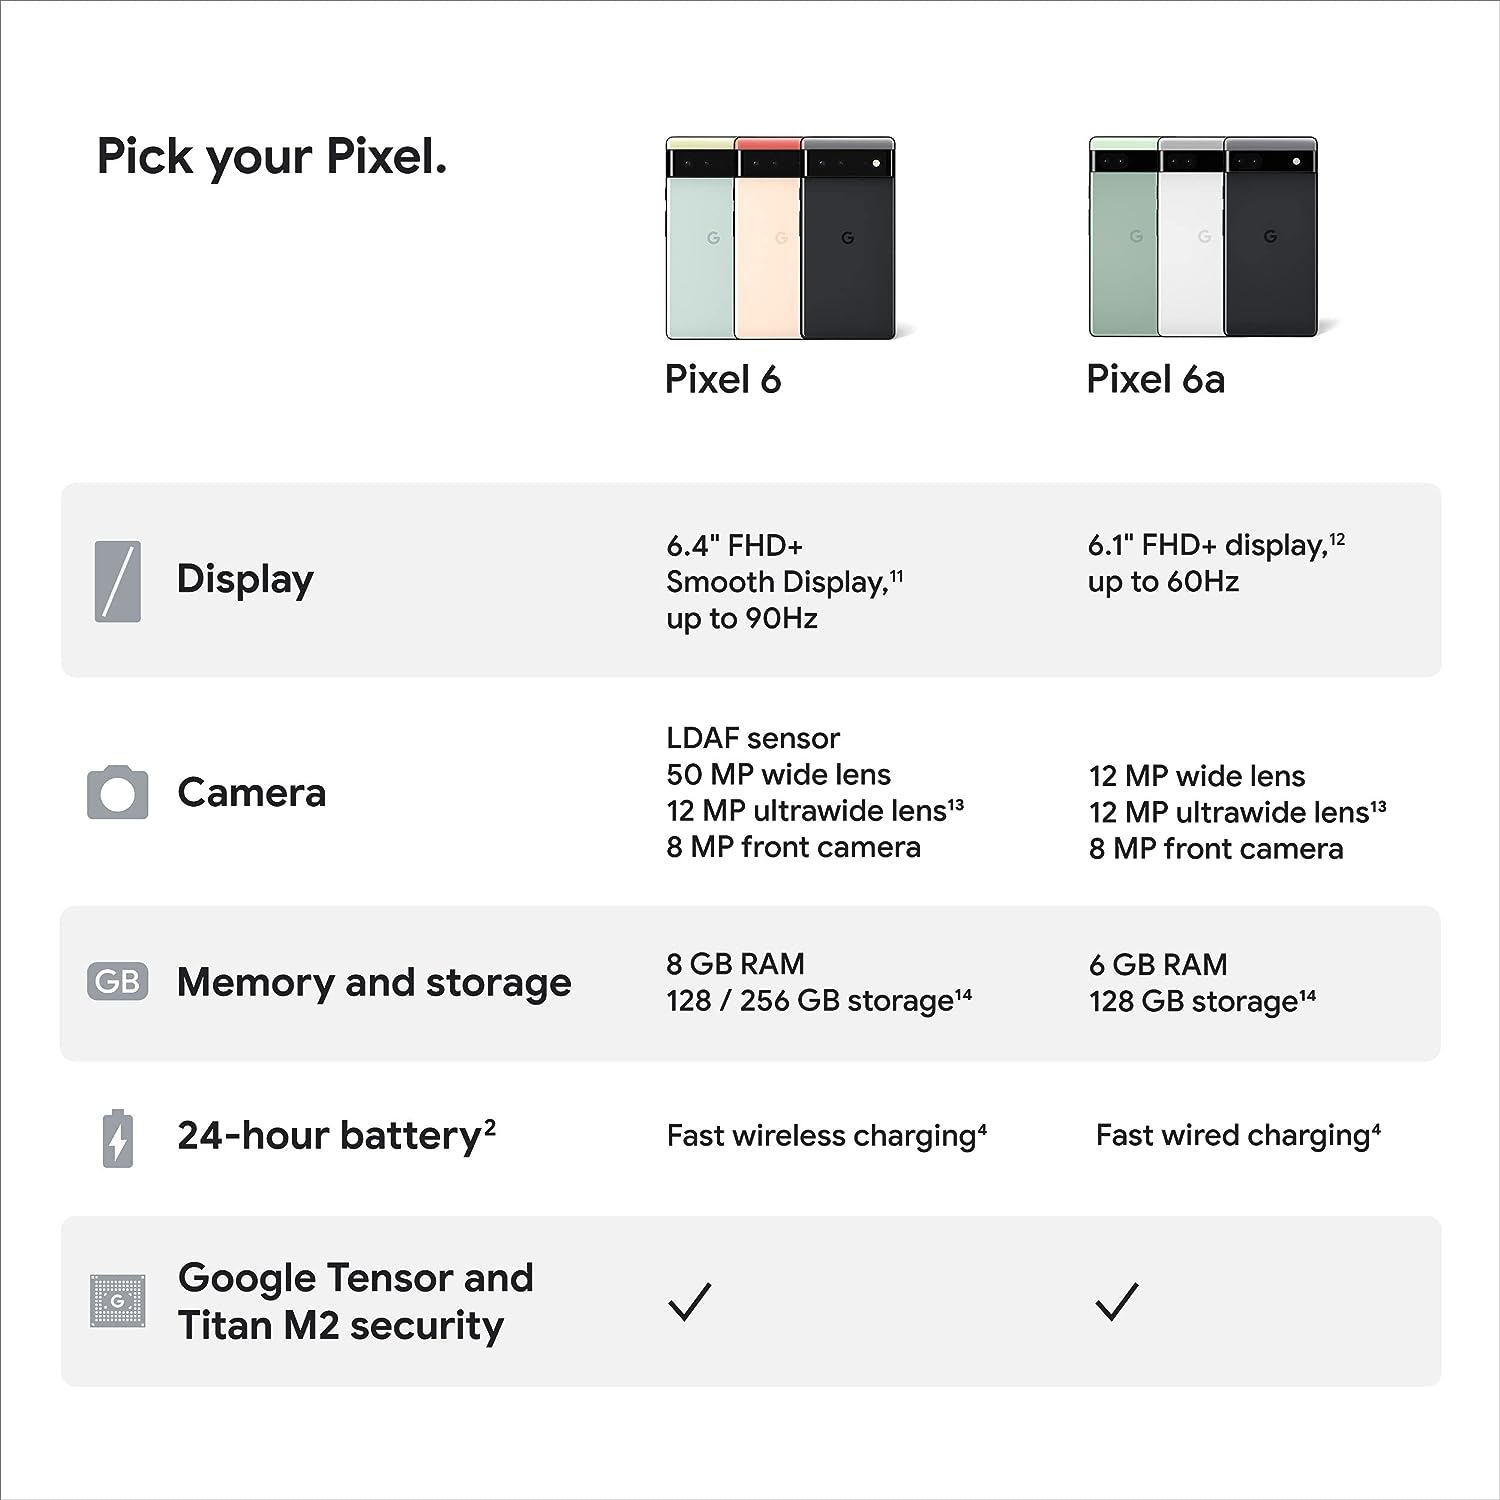The height and width of the screenshot is (1500, 1500).
Task: Click the Memory and storage label
Action: tap(374, 982)
